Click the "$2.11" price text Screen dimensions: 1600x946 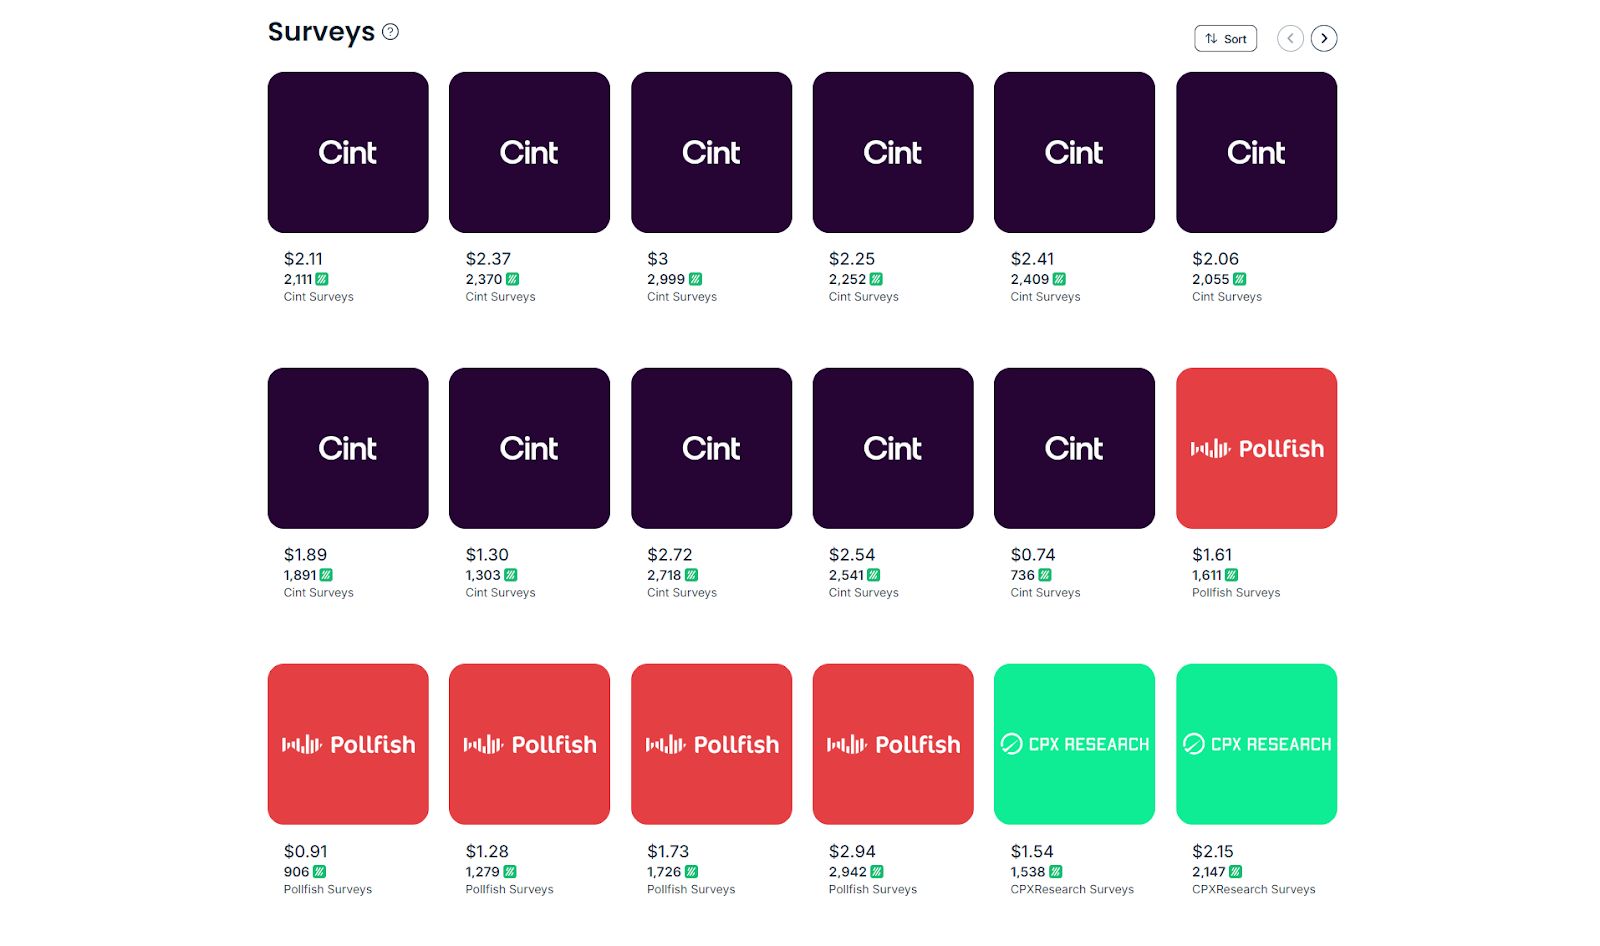(x=303, y=259)
